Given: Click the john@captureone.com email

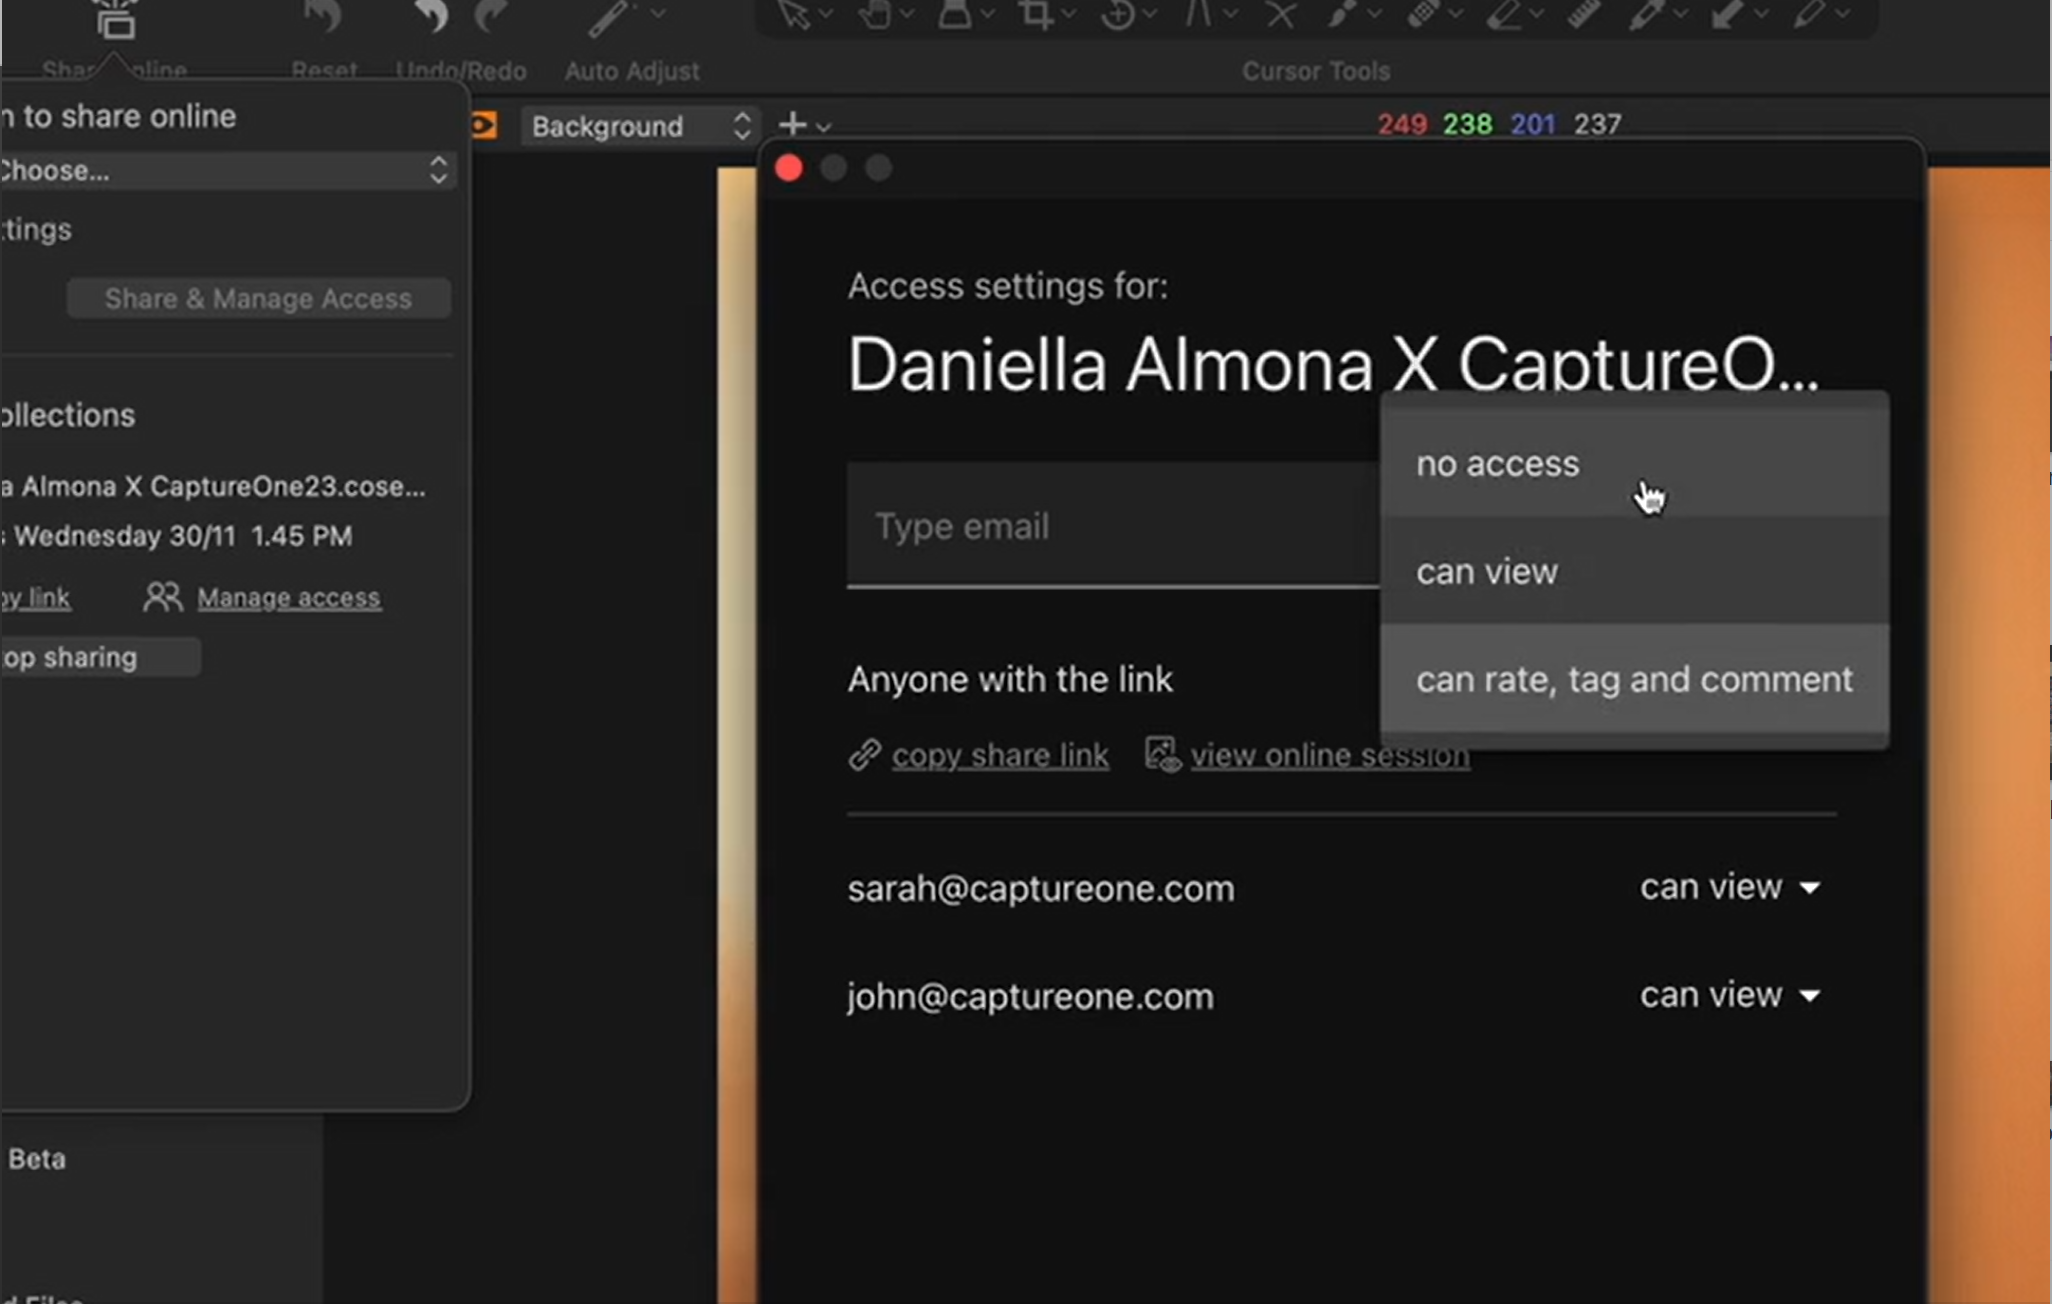Looking at the screenshot, I should click(x=1031, y=996).
